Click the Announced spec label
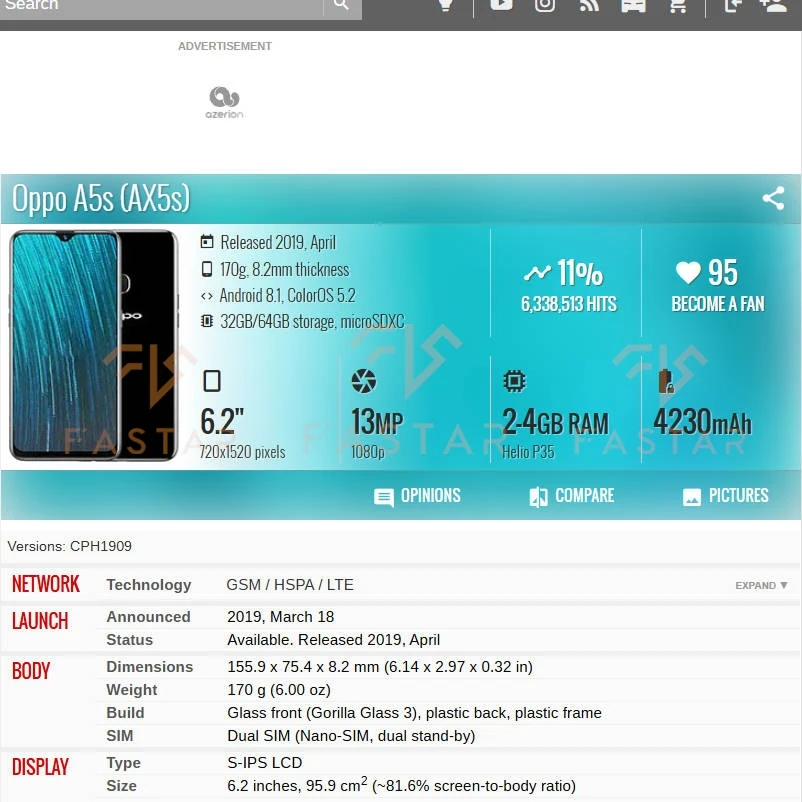Screen dimensions: 802x802 click(x=148, y=617)
